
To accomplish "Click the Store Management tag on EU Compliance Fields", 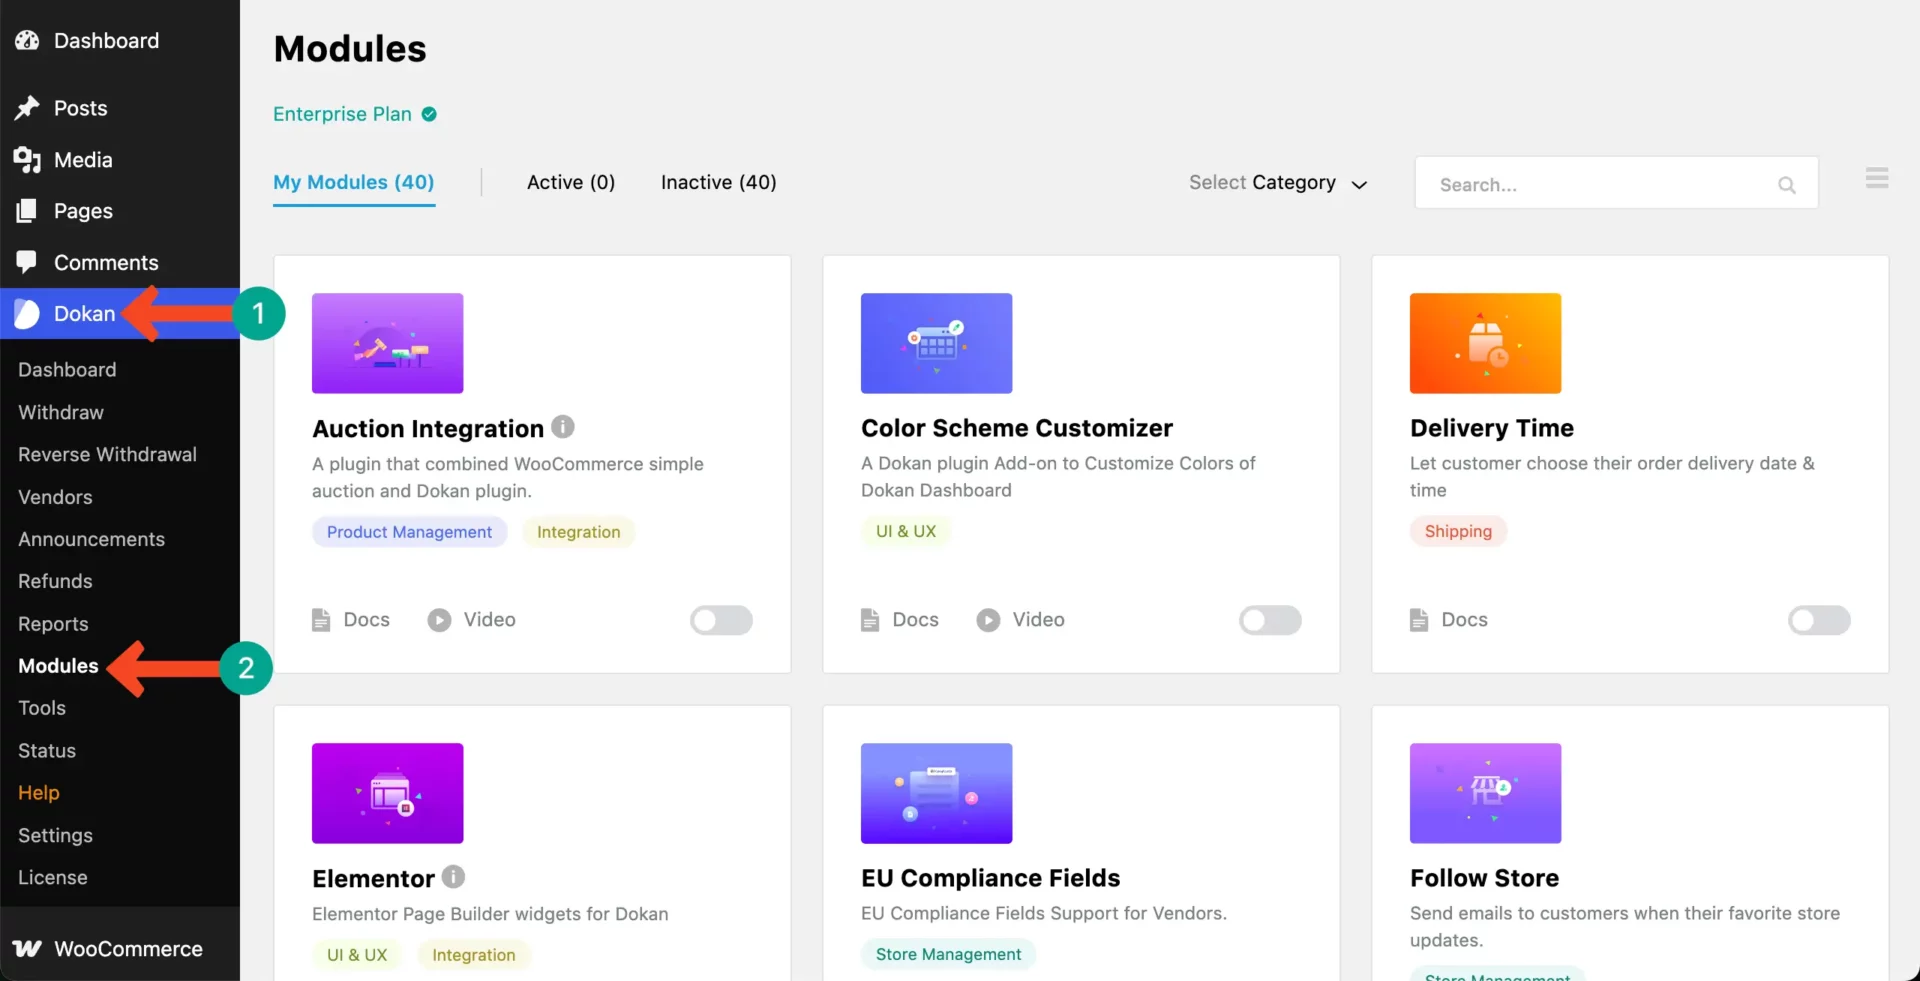I will coord(948,954).
